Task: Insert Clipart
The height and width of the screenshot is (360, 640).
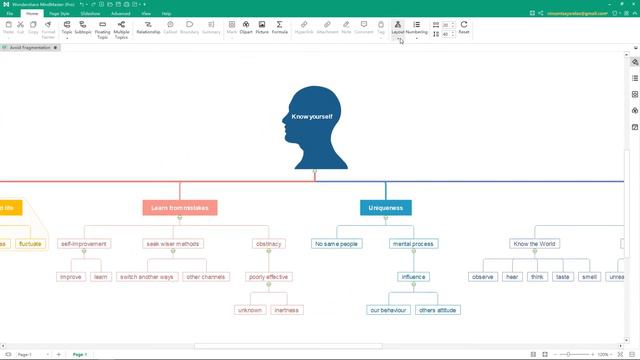Action: point(246,27)
